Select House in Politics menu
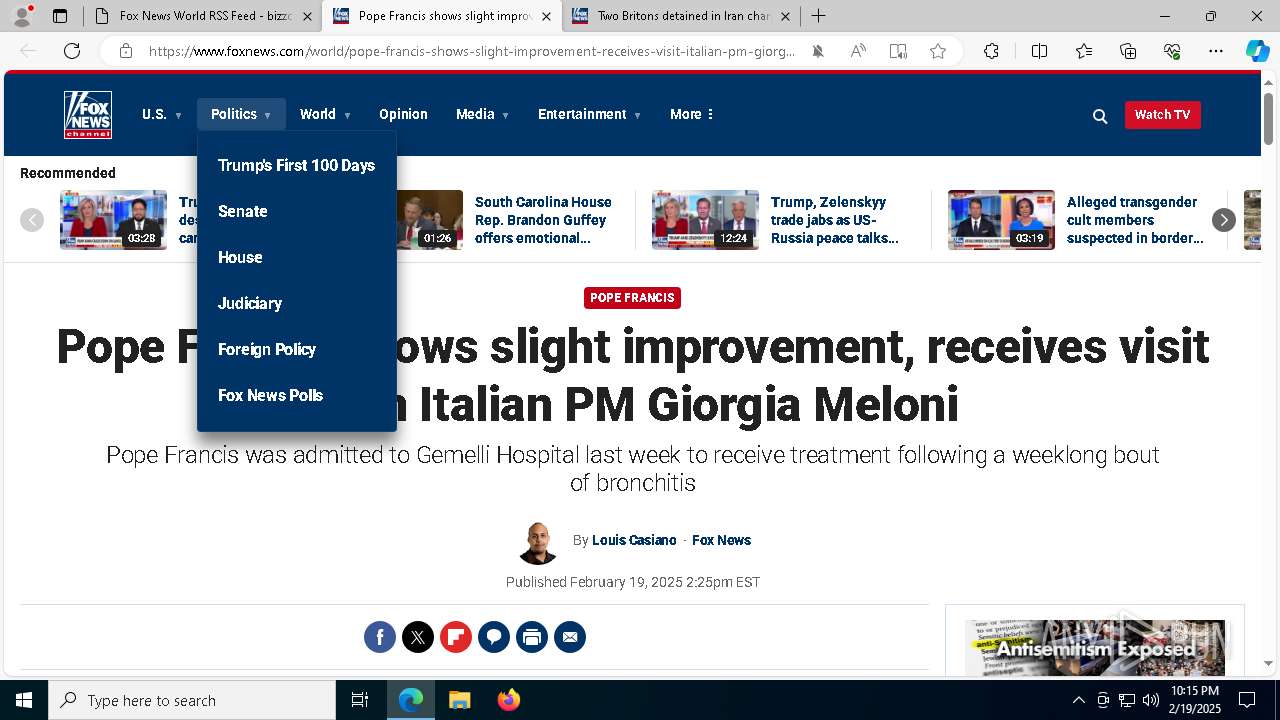1280x720 pixels. pos(240,258)
